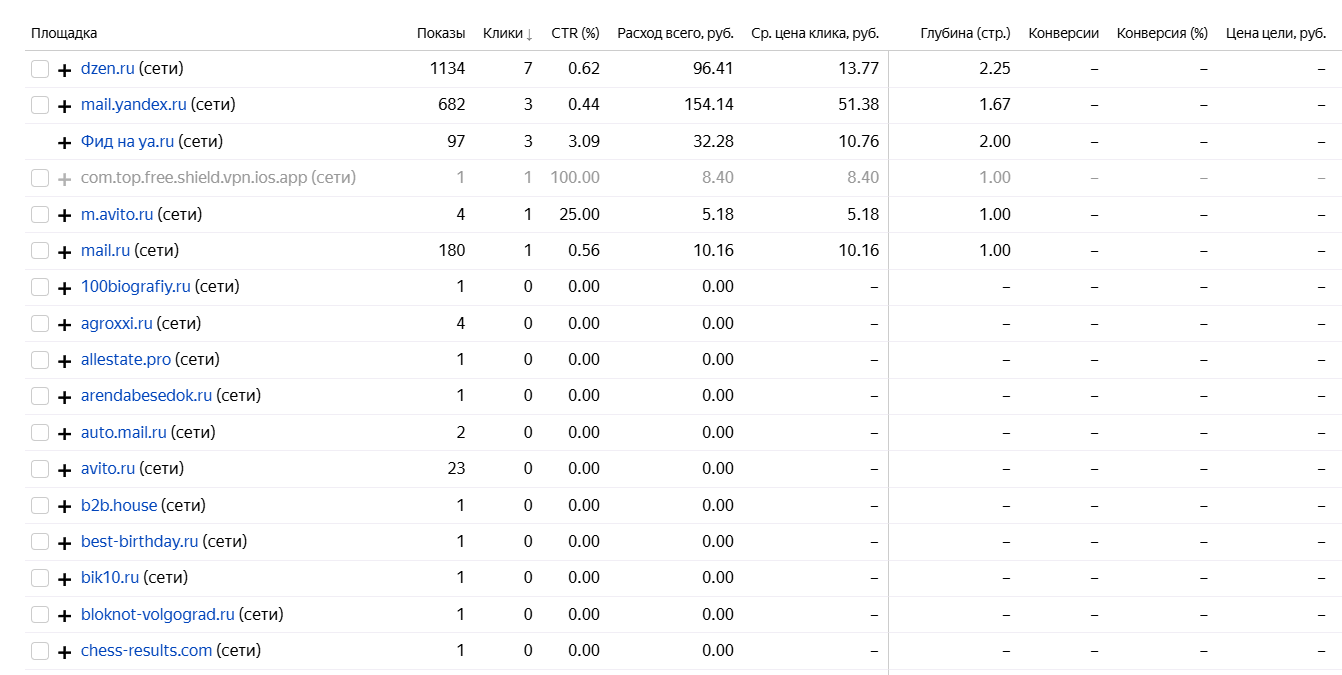Click plus icon beside Фид на ya.ru
Screen dimensions: 1342x675
pyautogui.click(x=65, y=143)
